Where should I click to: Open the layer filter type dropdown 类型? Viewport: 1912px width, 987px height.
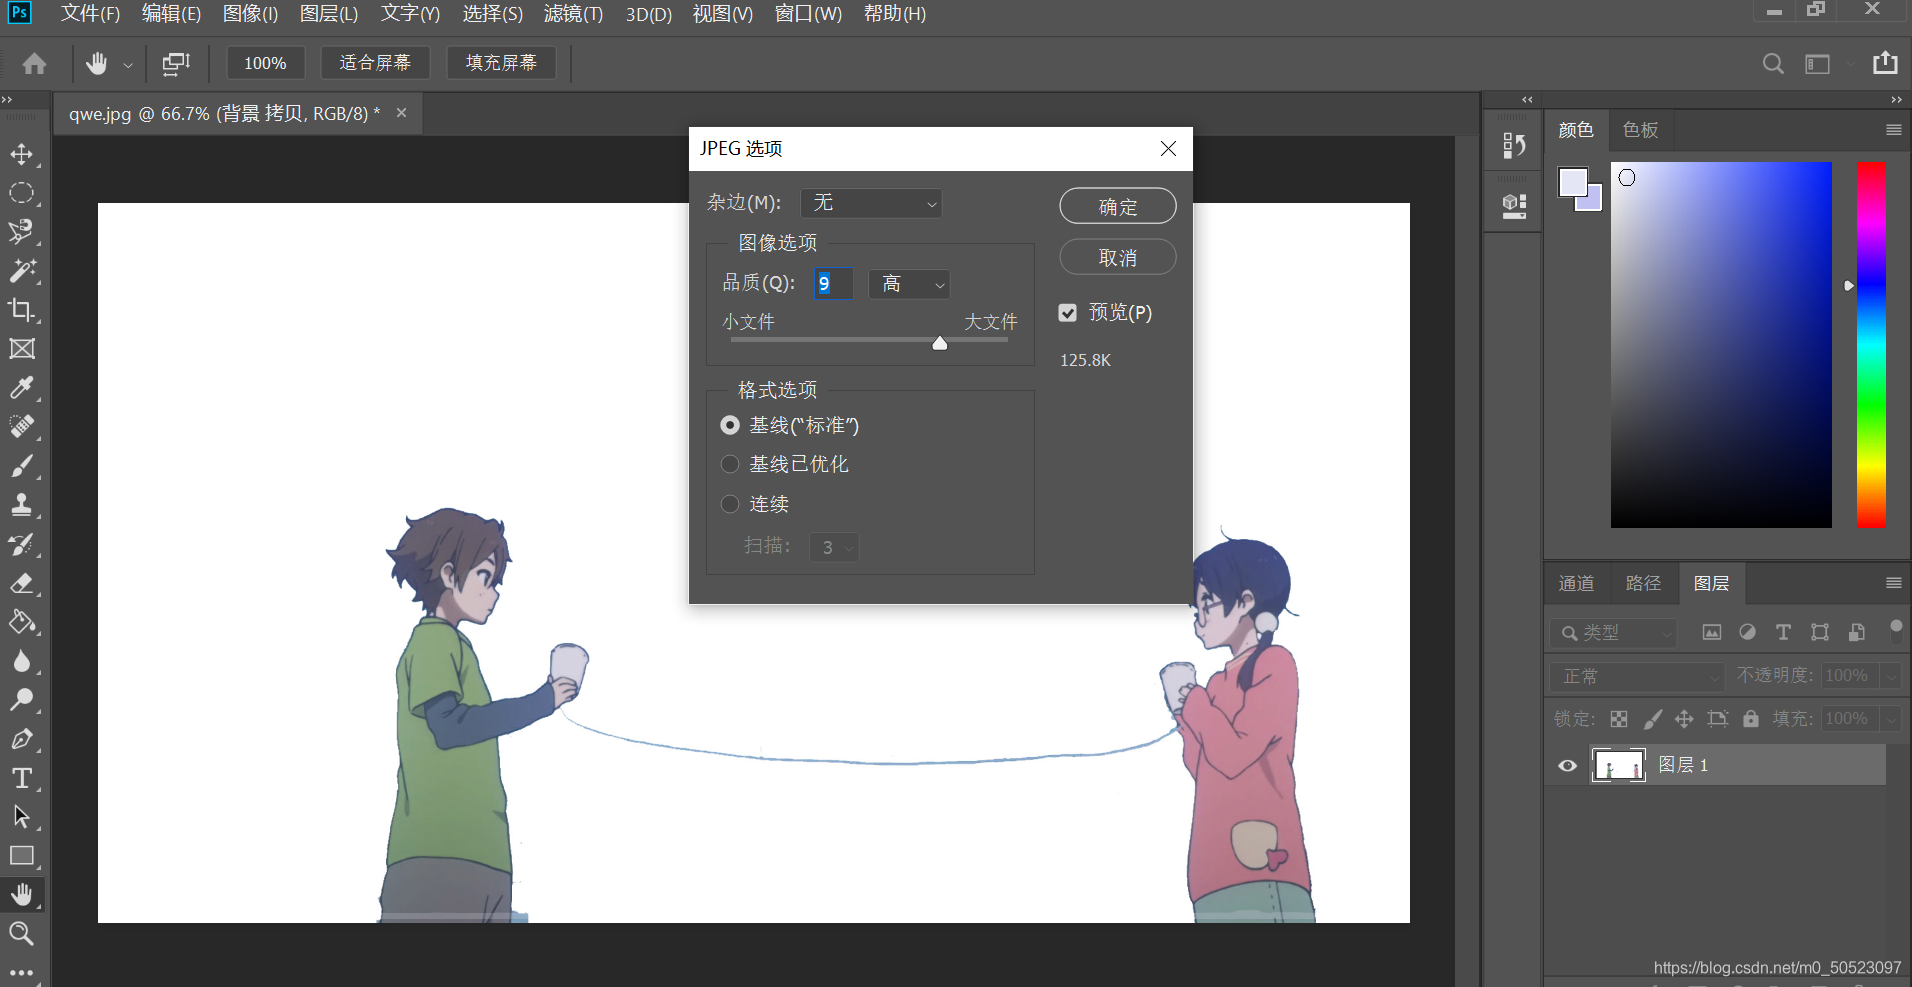point(1613,633)
